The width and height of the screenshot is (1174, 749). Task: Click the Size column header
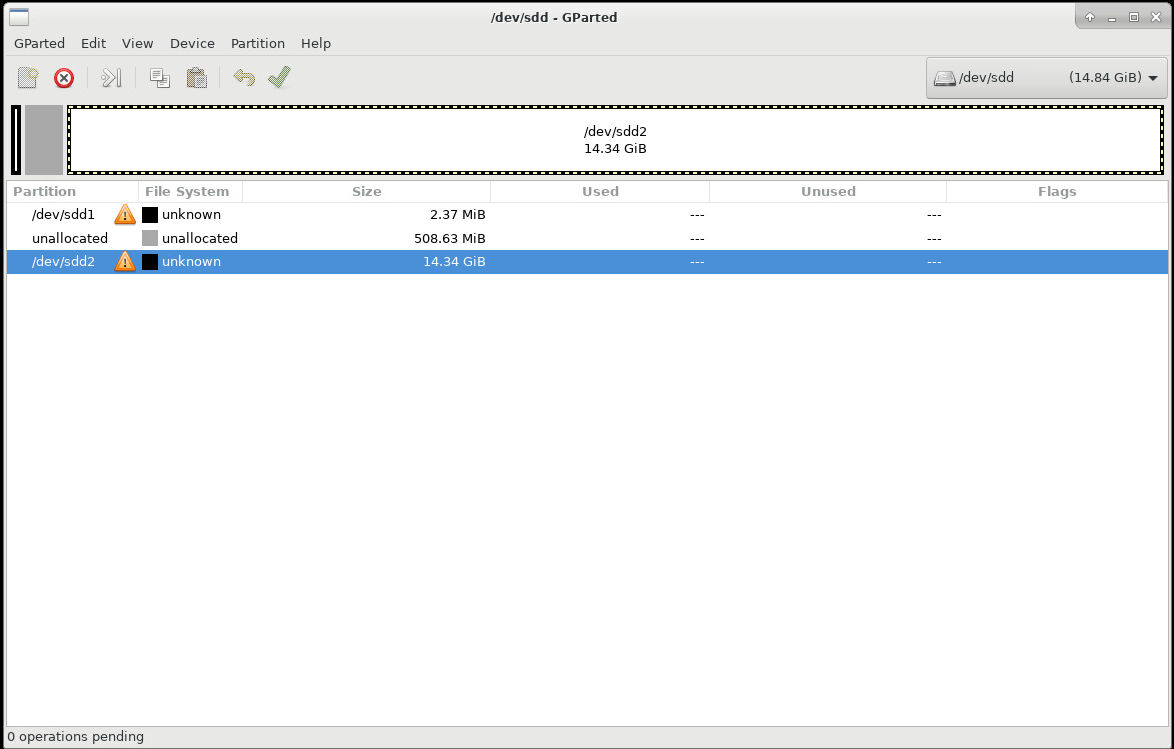[x=367, y=192]
